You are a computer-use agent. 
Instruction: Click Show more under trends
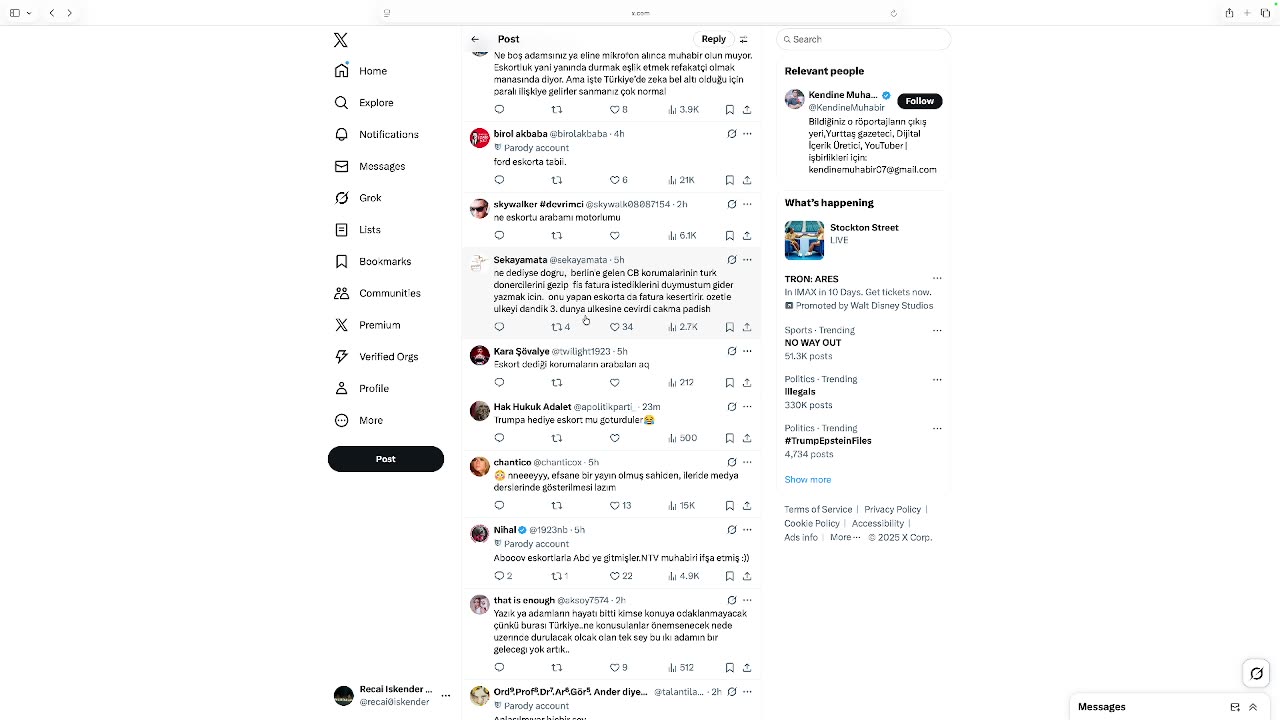808,480
